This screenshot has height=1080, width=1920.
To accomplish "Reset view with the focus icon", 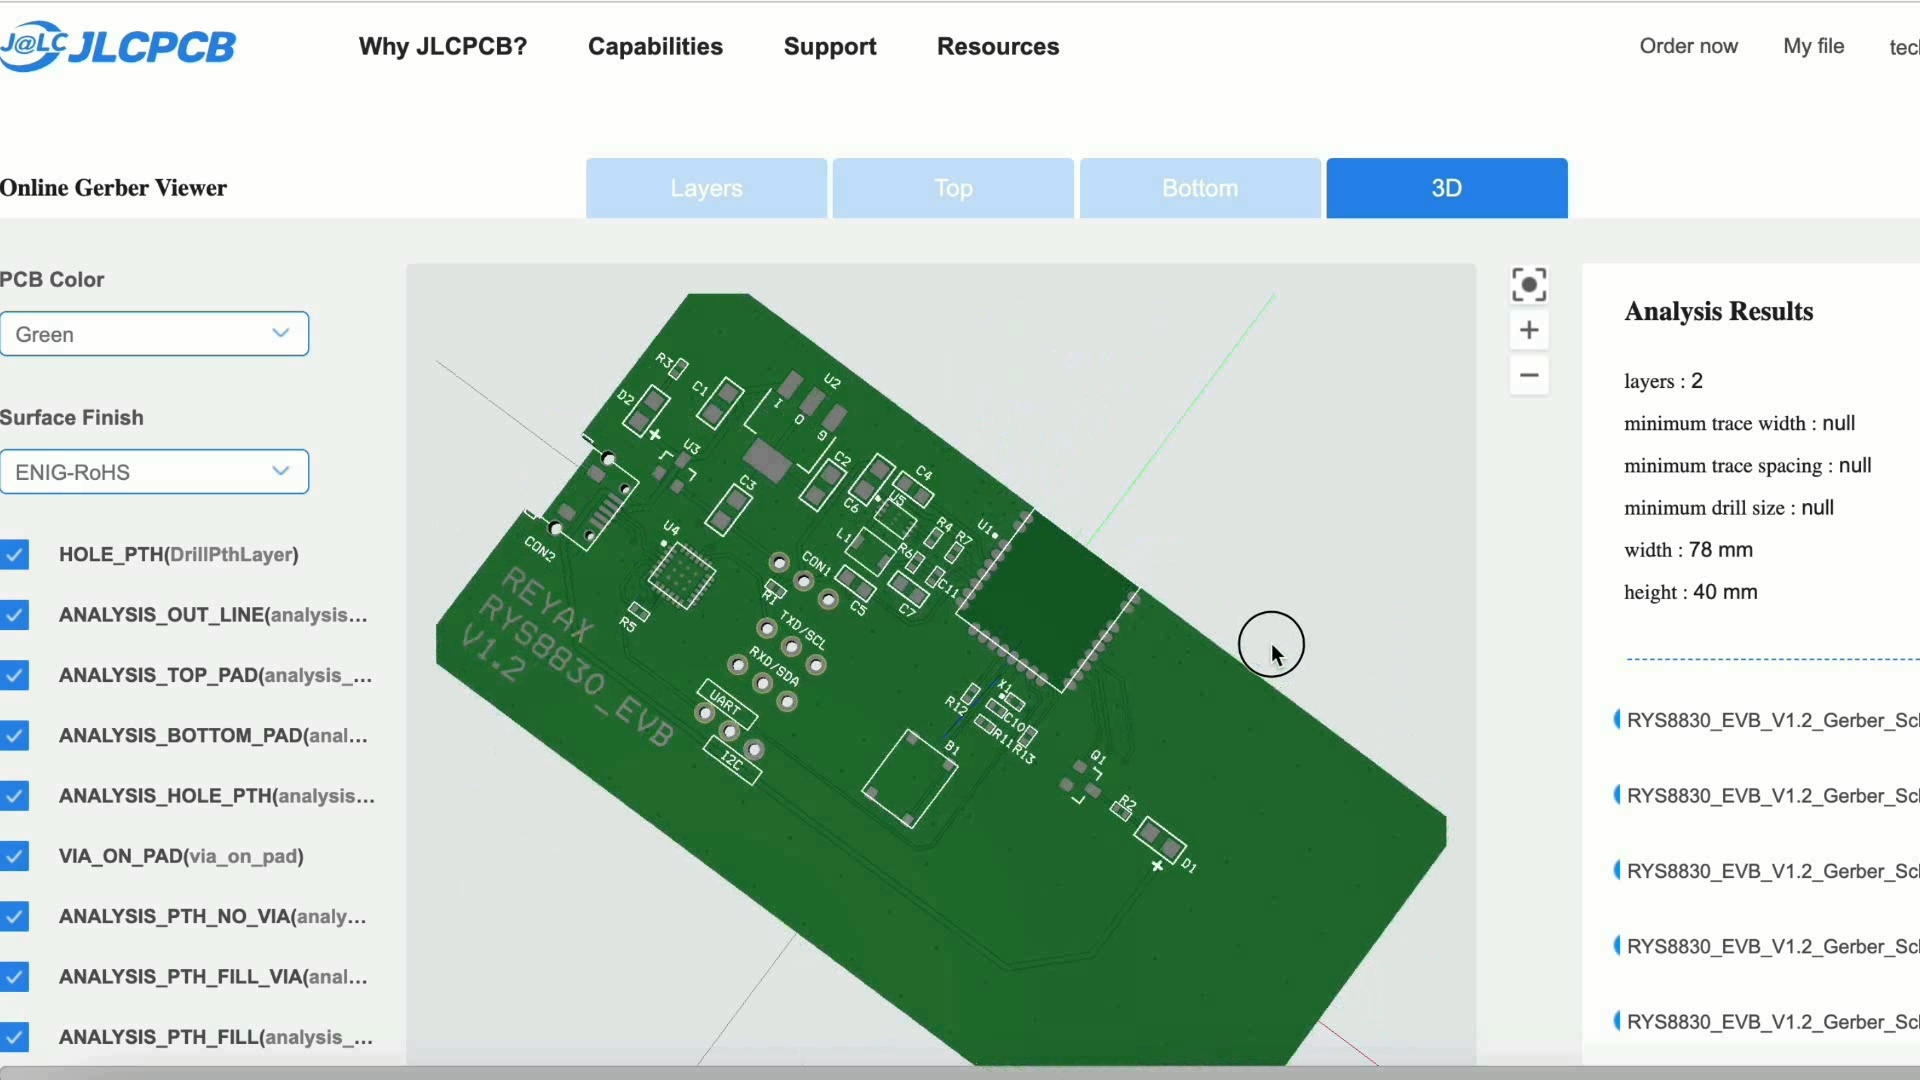I will (1529, 285).
